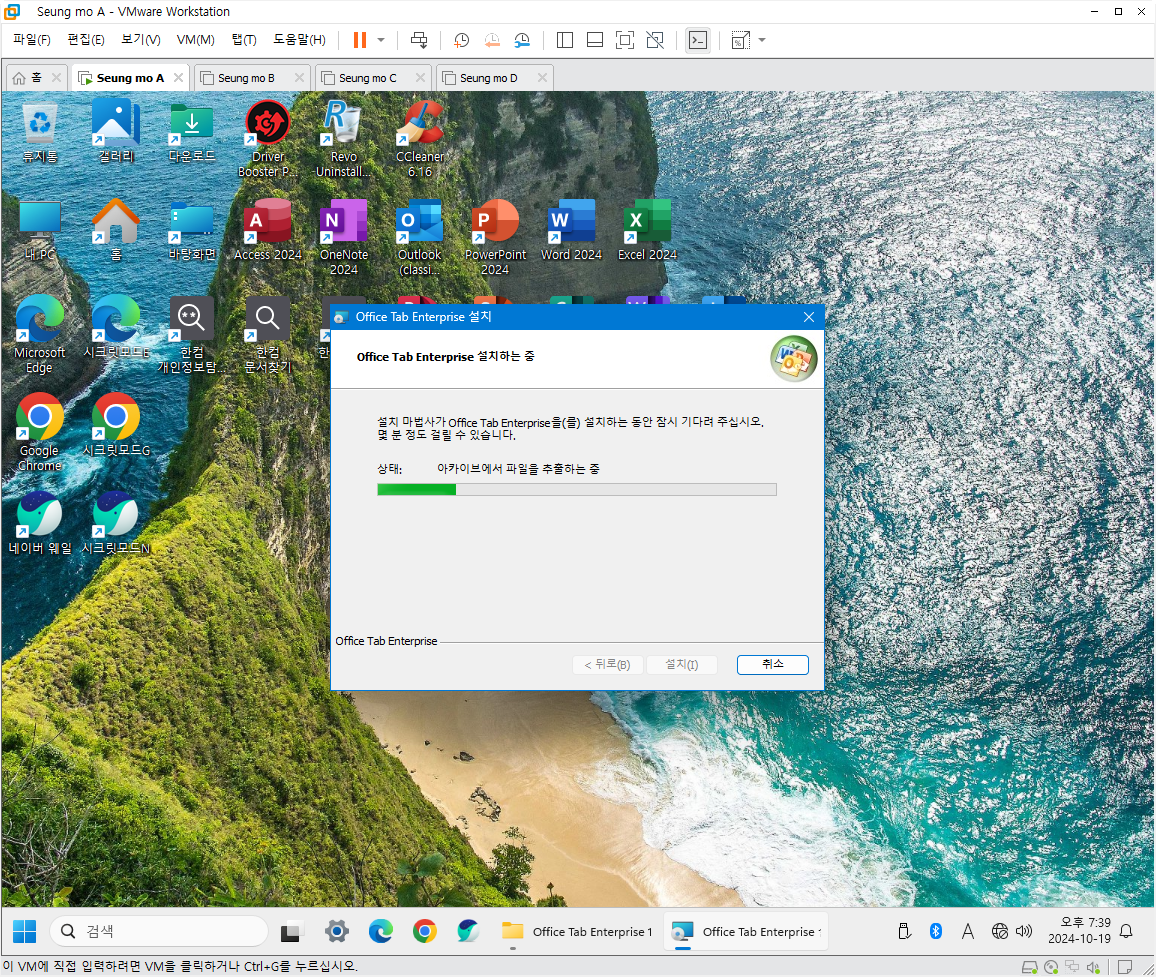Screen dimensions: 1156x977
Task: Launch 네이버 웨일 desktop icon
Action: (40, 524)
